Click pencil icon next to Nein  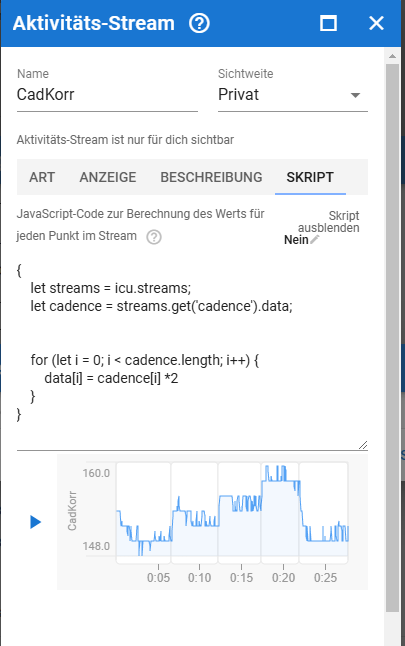pyautogui.click(x=315, y=239)
